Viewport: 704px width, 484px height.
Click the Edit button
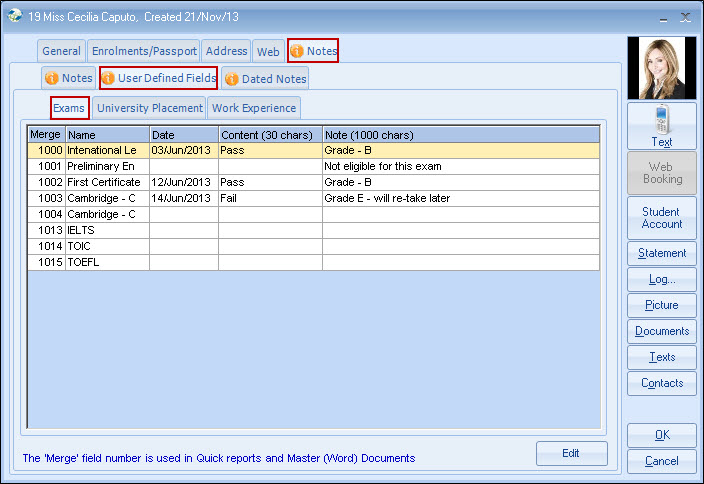(x=571, y=453)
